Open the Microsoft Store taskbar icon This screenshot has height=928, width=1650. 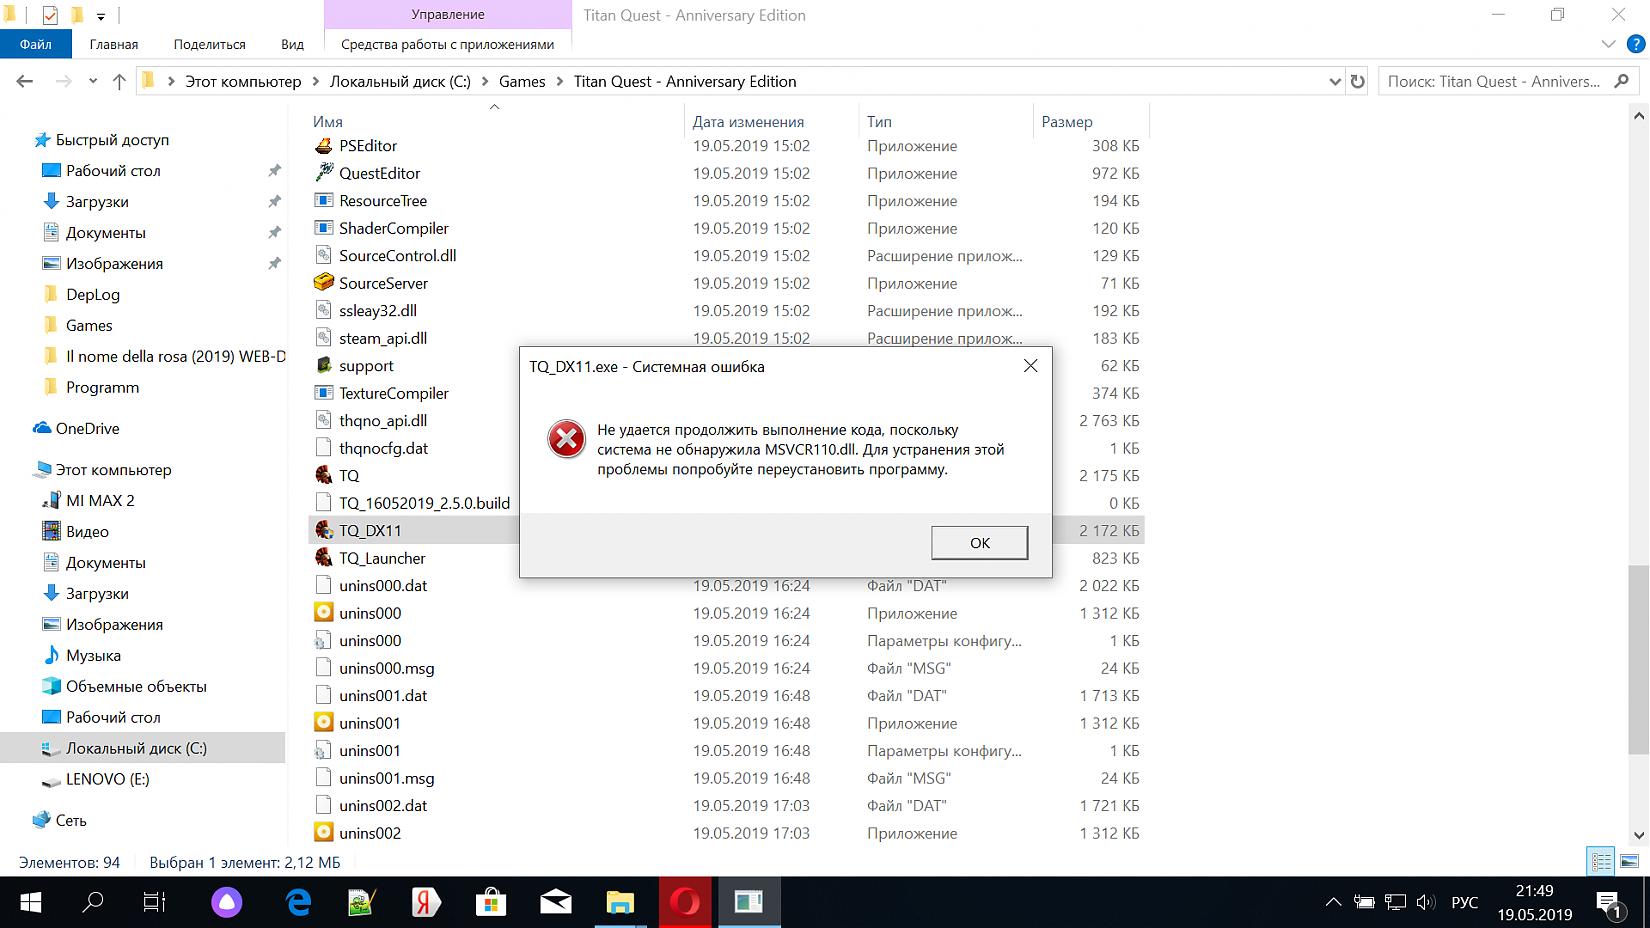coord(491,903)
